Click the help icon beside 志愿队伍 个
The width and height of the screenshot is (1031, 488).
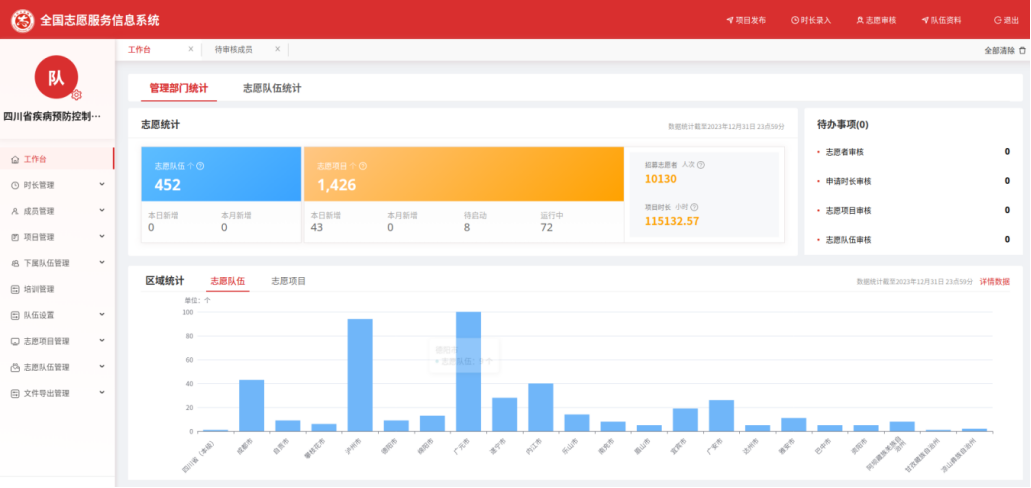[x=201, y=166]
